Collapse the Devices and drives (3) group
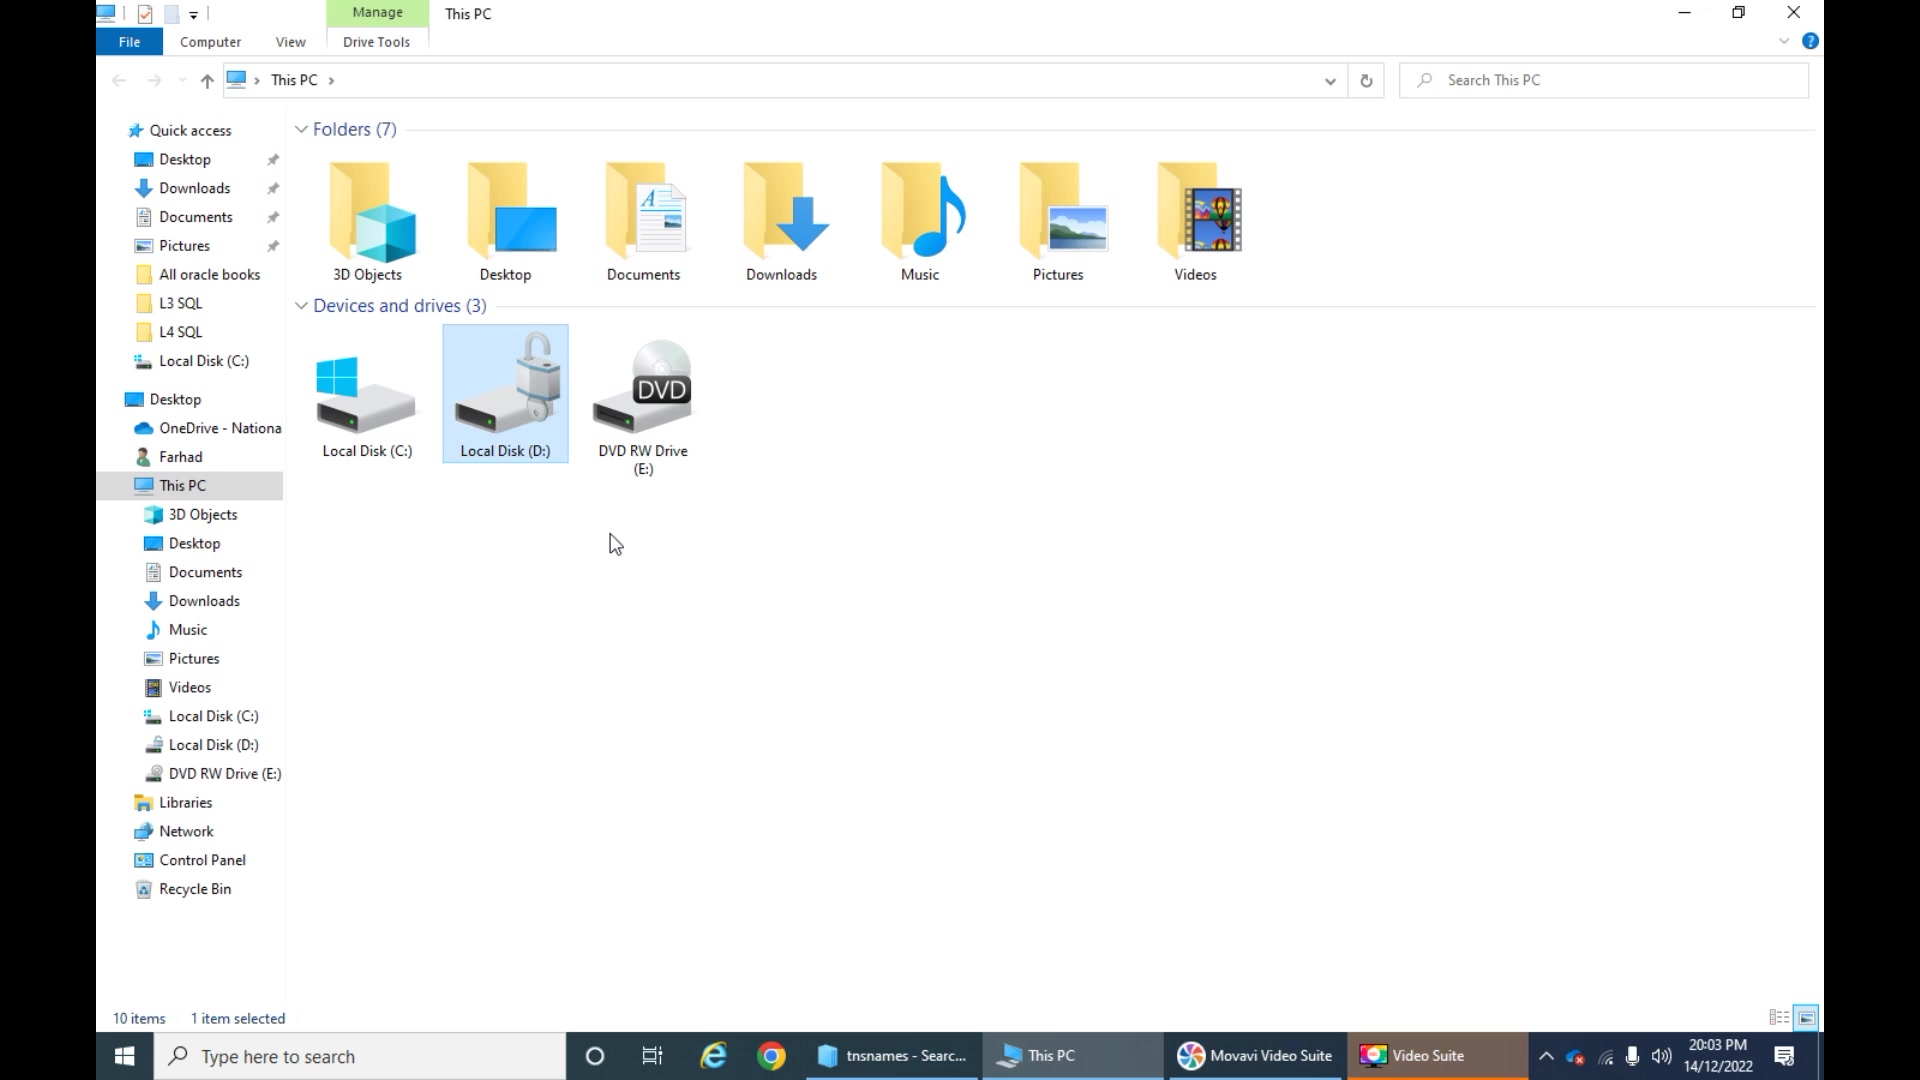 [301, 306]
